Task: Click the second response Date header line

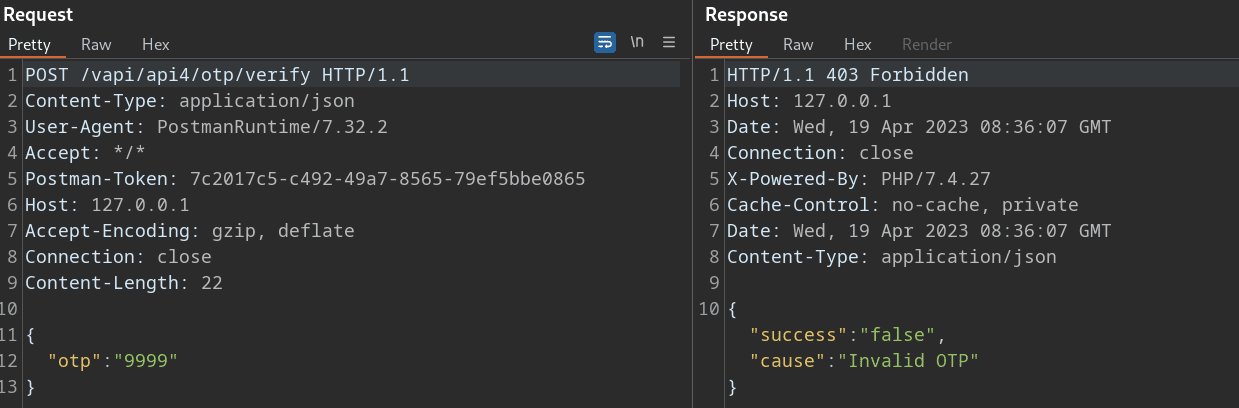Action: [919, 231]
